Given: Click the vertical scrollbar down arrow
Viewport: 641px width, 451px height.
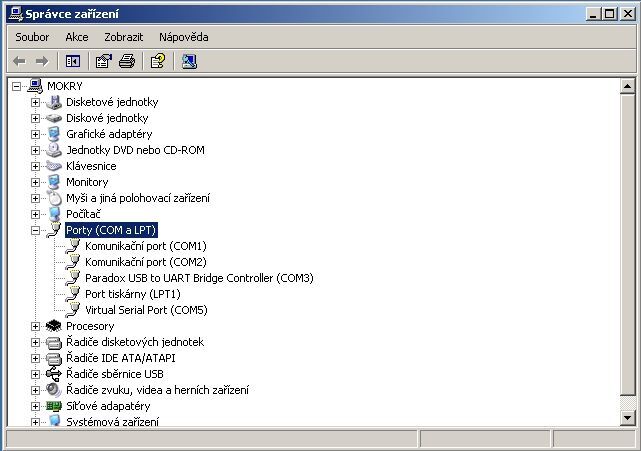Looking at the screenshot, I should pyautogui.click(x=627, y=417).
